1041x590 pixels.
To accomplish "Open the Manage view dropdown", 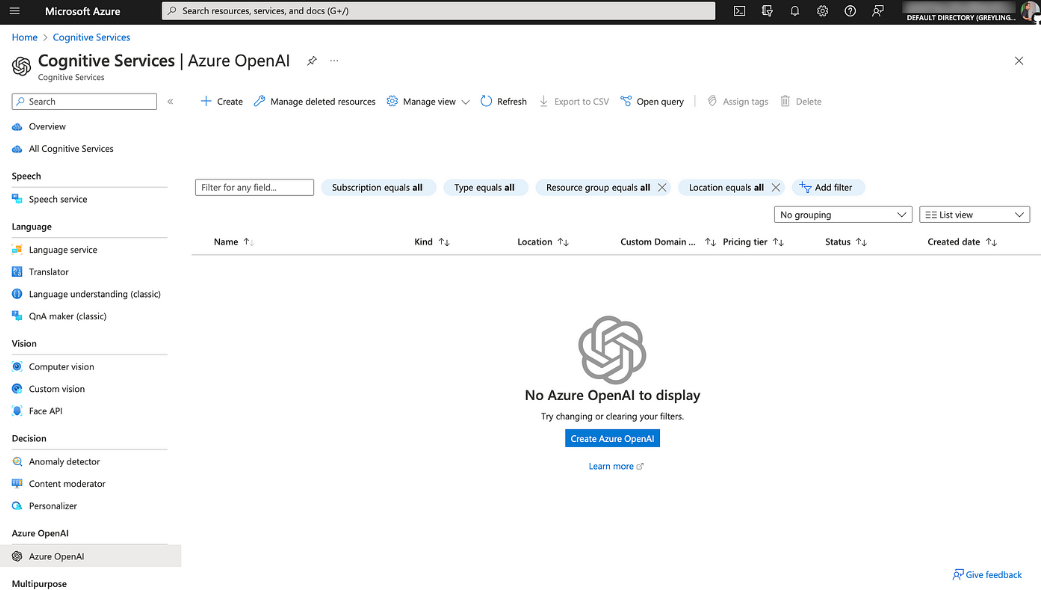I will (x=428, y=102).
